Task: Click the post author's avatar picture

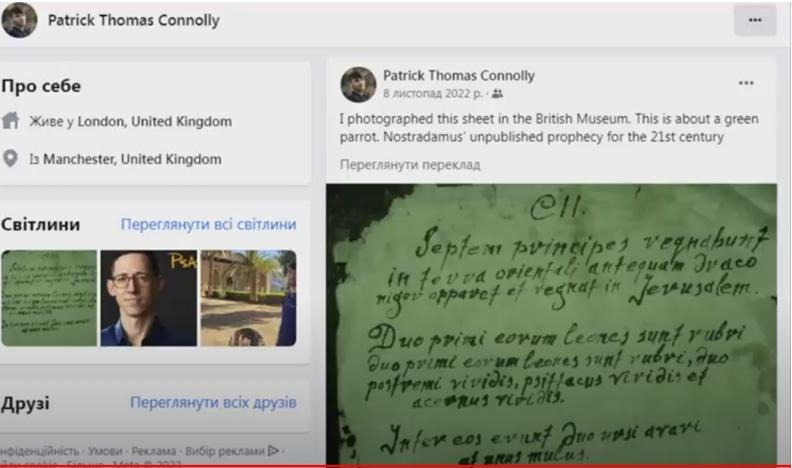Action: (x=358, y=84)
